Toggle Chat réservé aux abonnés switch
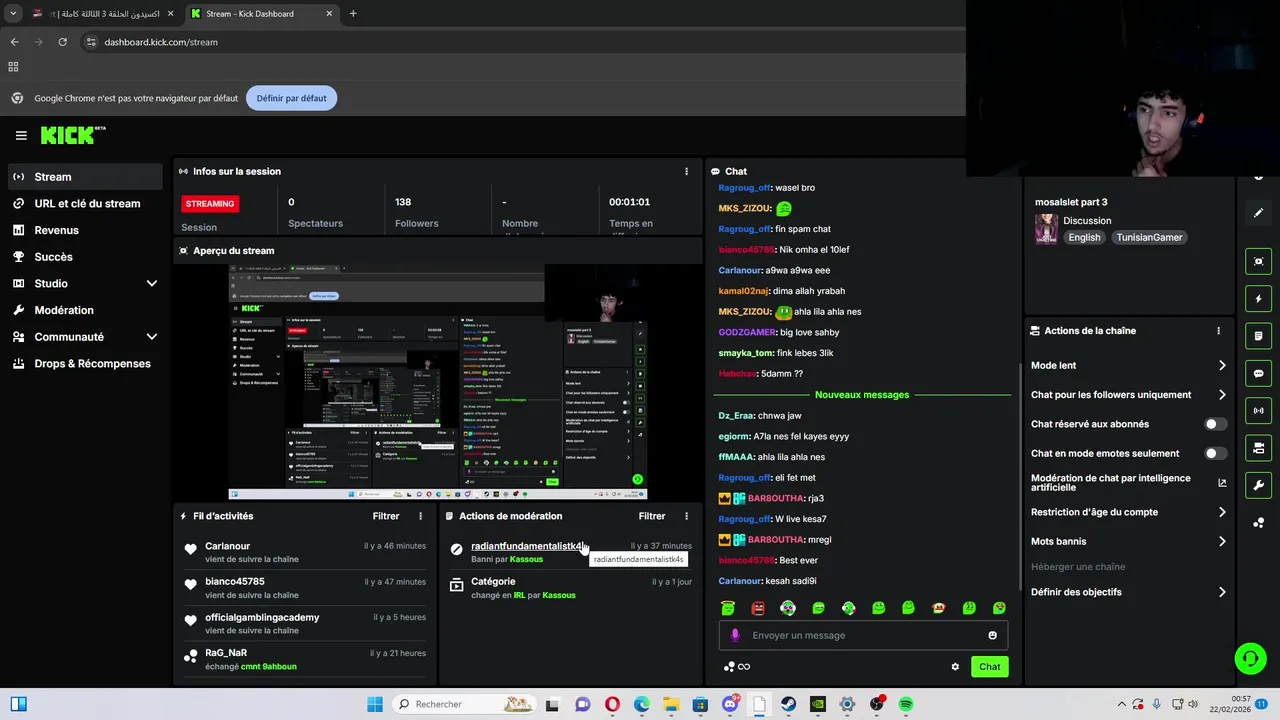1280x720 pixels. 1215,424
